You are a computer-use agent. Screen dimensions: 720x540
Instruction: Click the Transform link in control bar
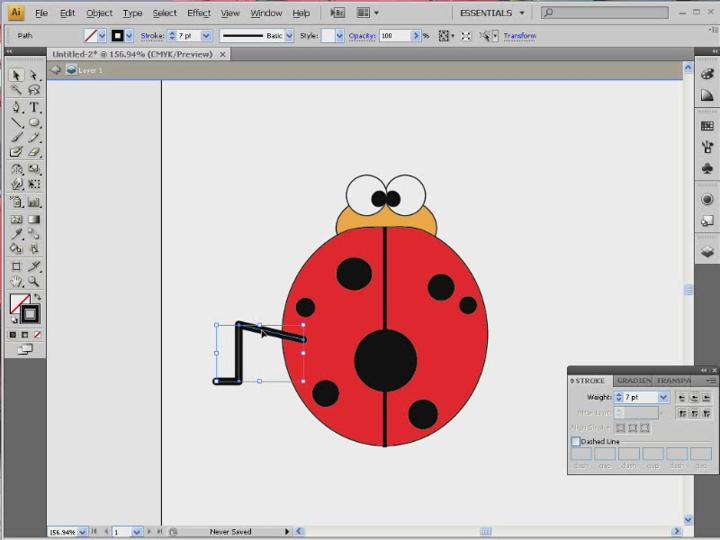519,35
